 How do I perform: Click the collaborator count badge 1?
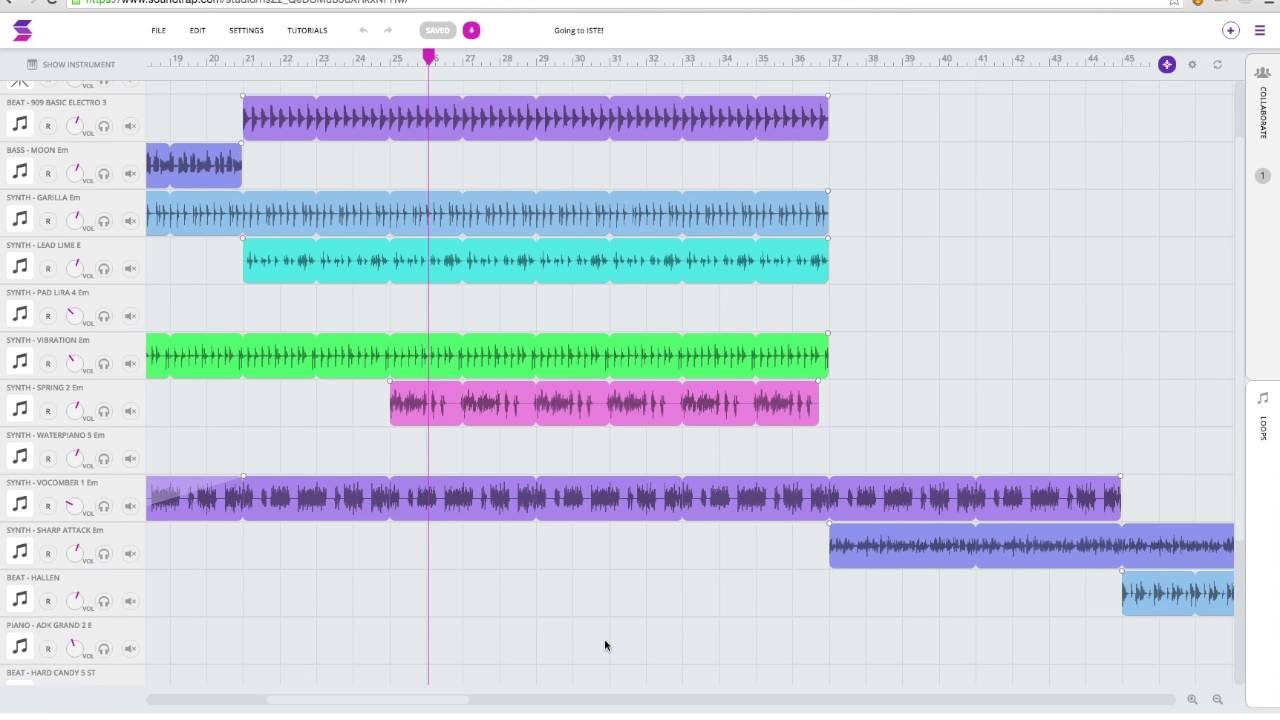point(1262,175)
